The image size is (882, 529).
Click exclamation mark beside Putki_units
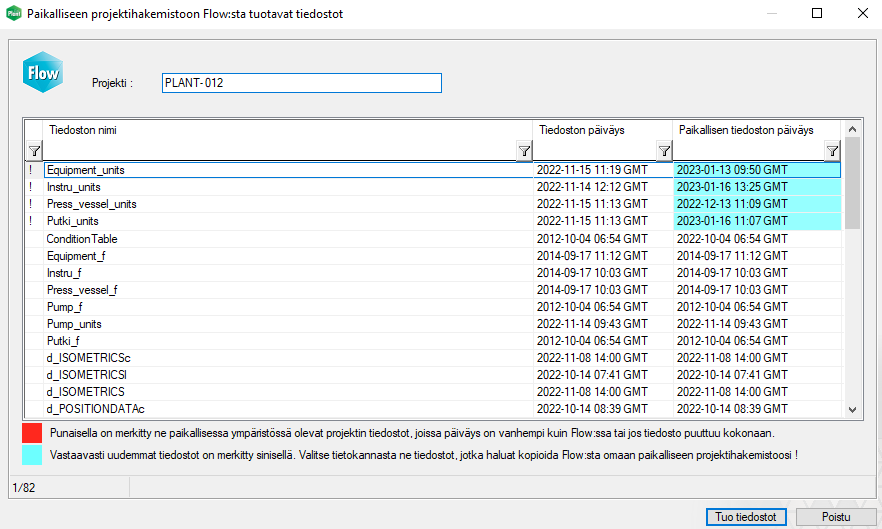[x=32, y=221]
